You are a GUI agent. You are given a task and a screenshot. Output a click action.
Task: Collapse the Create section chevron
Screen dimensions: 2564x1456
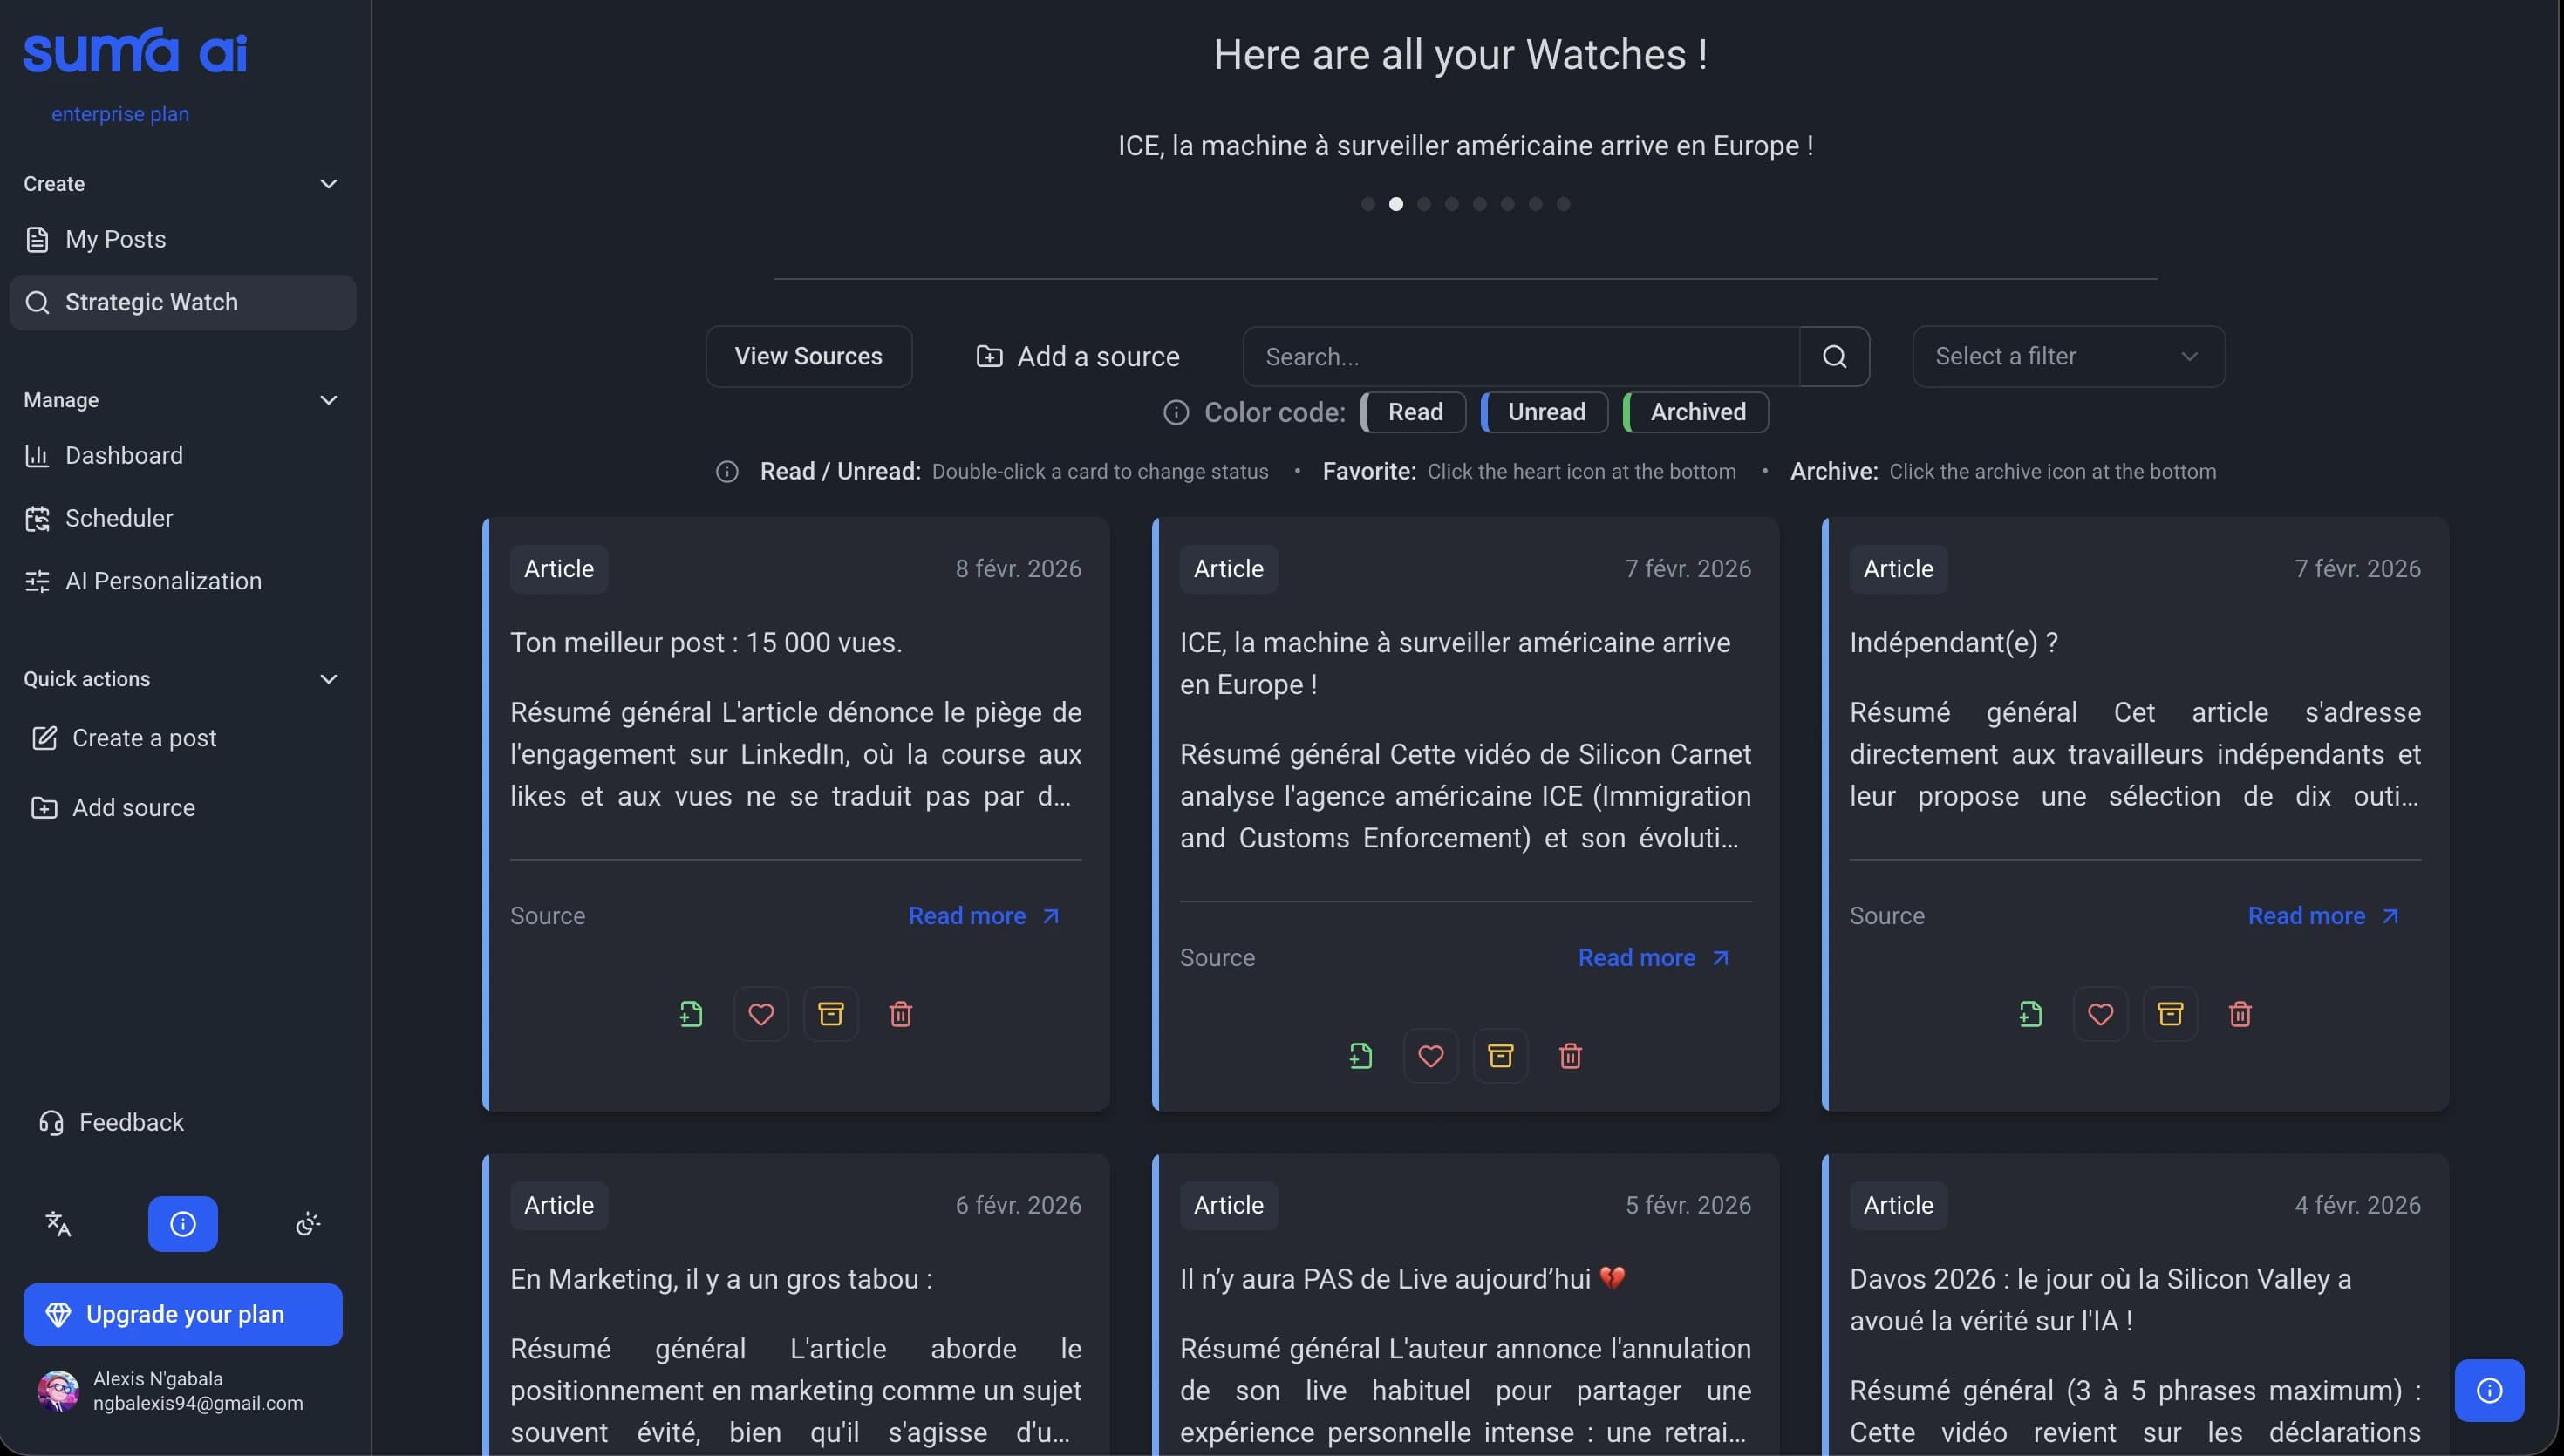point(328,184)
